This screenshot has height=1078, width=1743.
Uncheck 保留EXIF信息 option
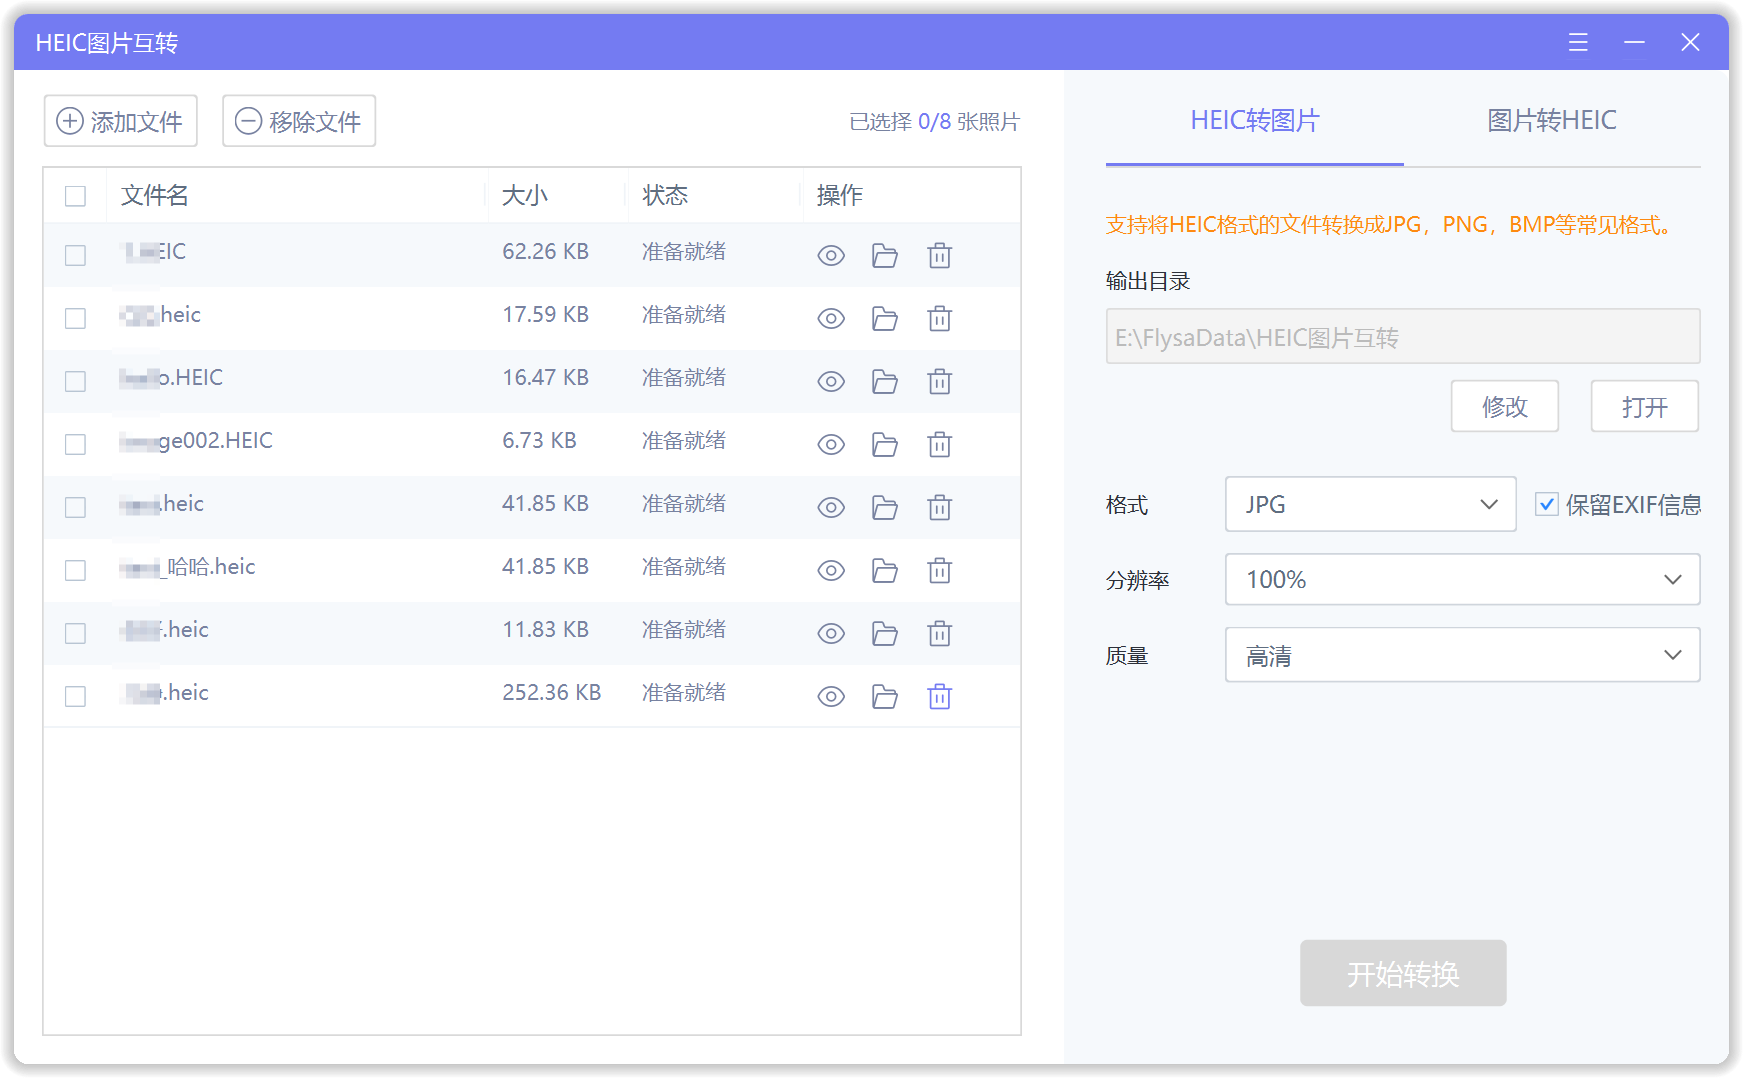tap(1546, 504)
